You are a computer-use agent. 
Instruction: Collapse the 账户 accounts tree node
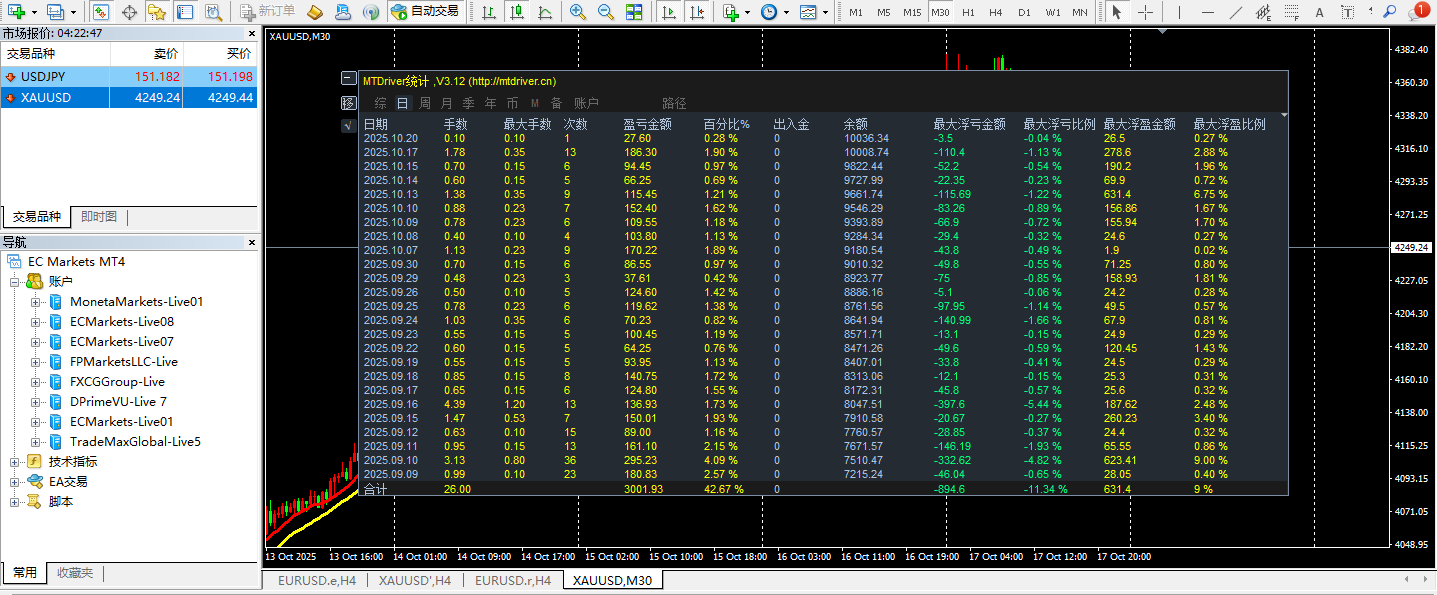coord(15,282)
